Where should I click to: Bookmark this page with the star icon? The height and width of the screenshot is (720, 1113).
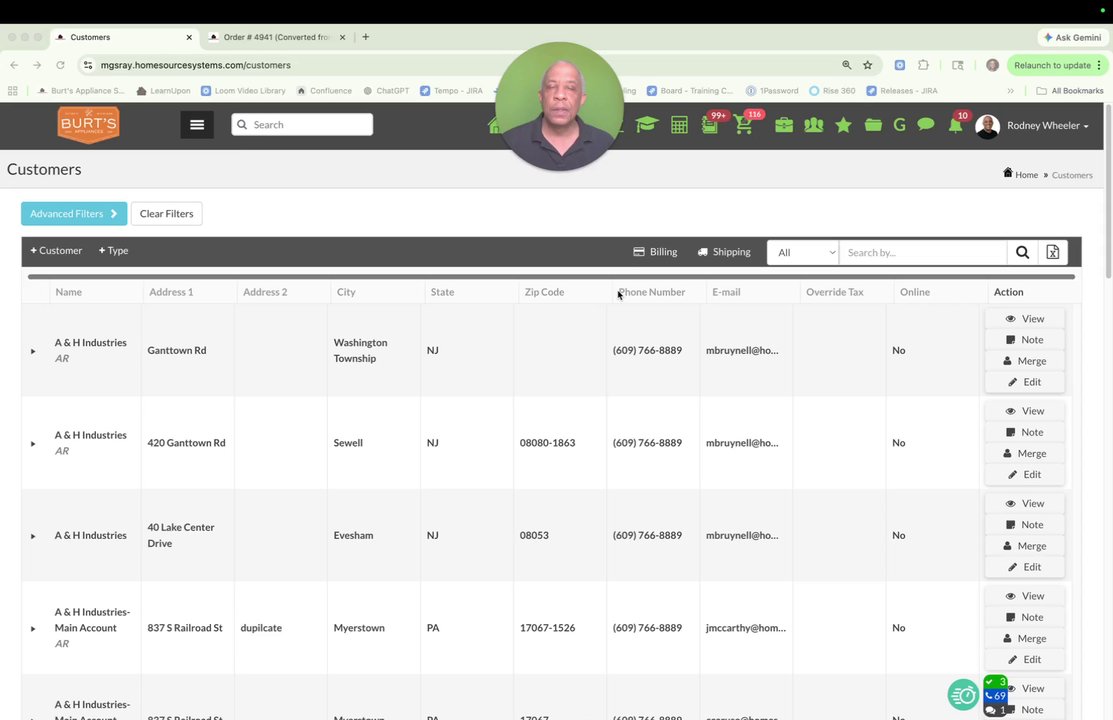pos(867,65)
